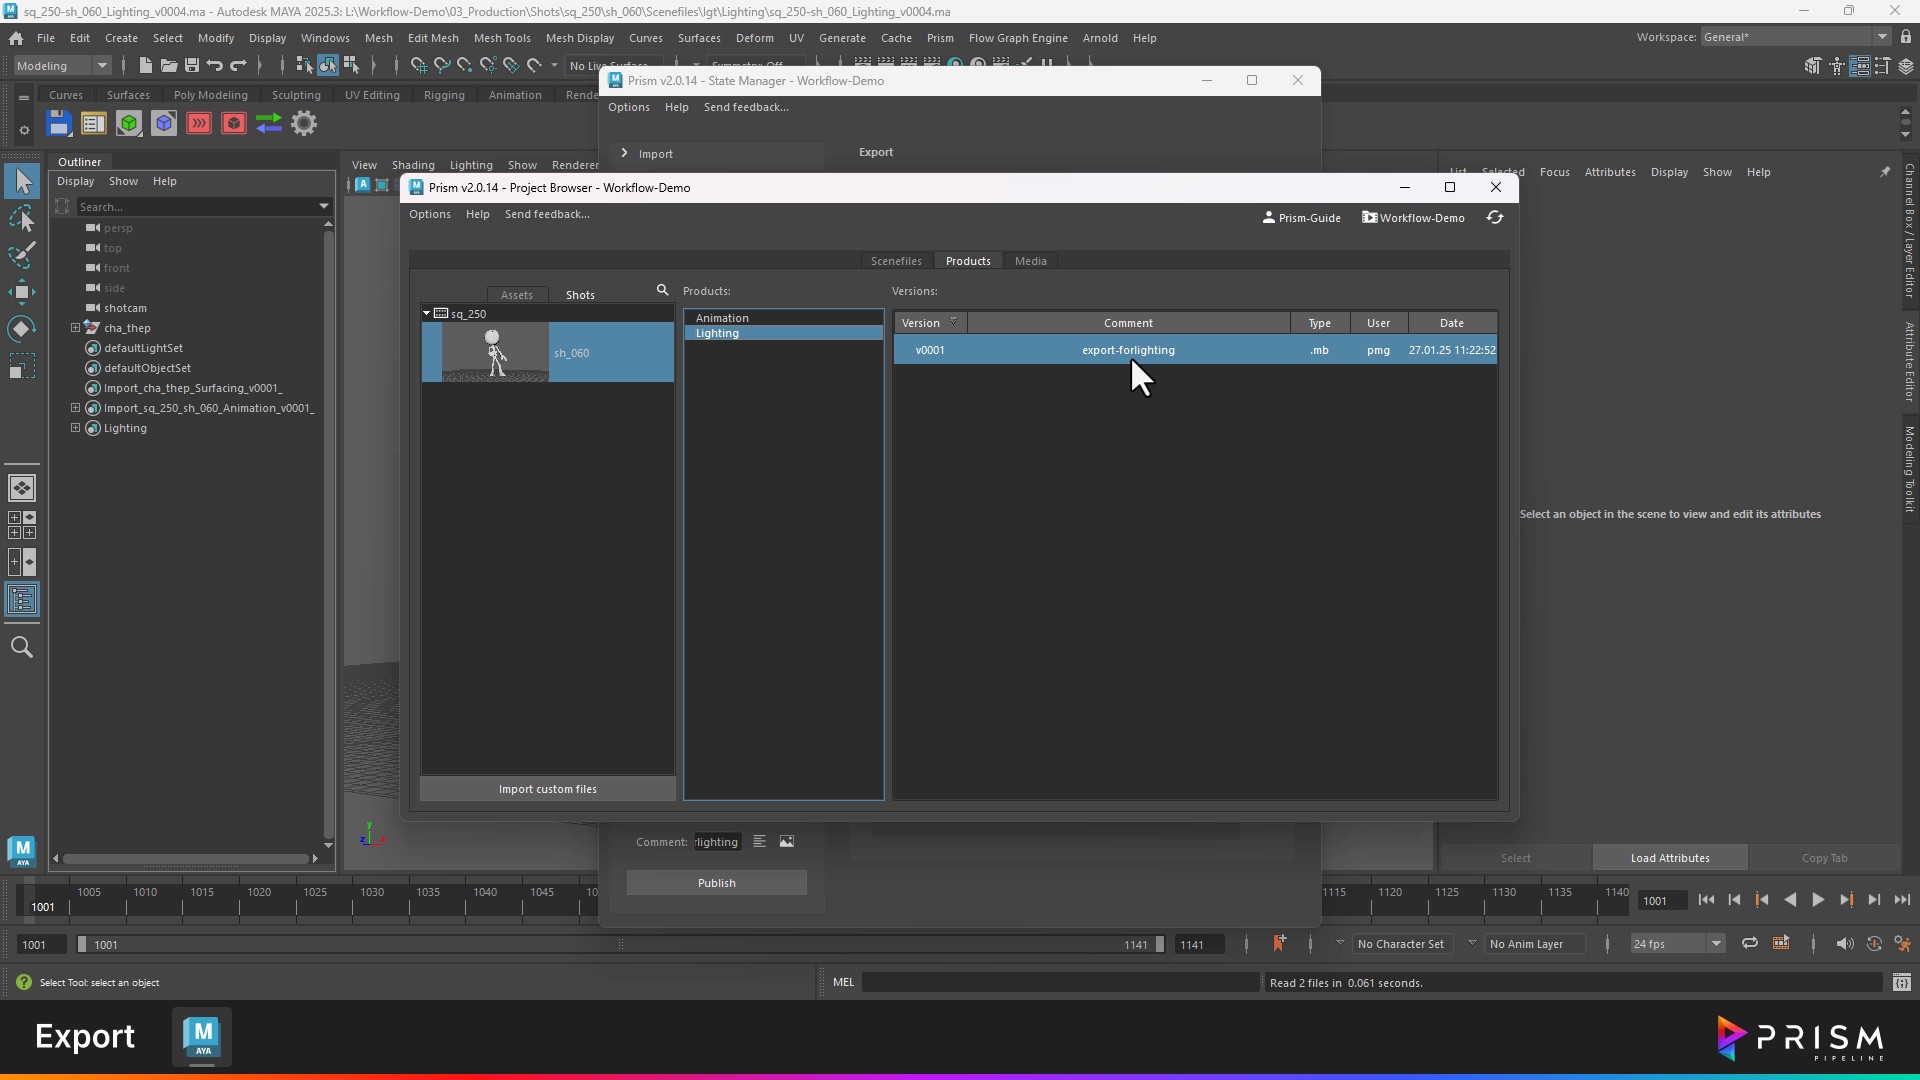Toggle loop playback mode button
This screenshot has height=1080, width=1920.
[x=1749, y=943]
